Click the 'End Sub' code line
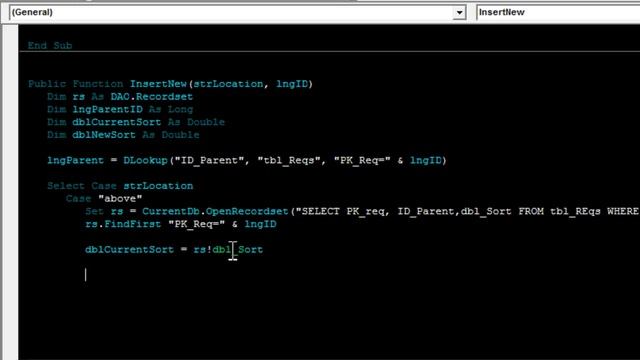 point(50,45)
